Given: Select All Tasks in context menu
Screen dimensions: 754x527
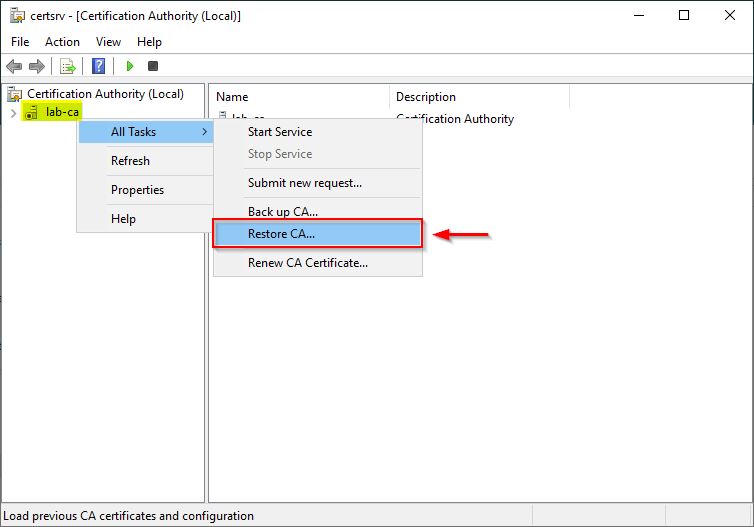Looking at the screenshot, I should (146, 132).
